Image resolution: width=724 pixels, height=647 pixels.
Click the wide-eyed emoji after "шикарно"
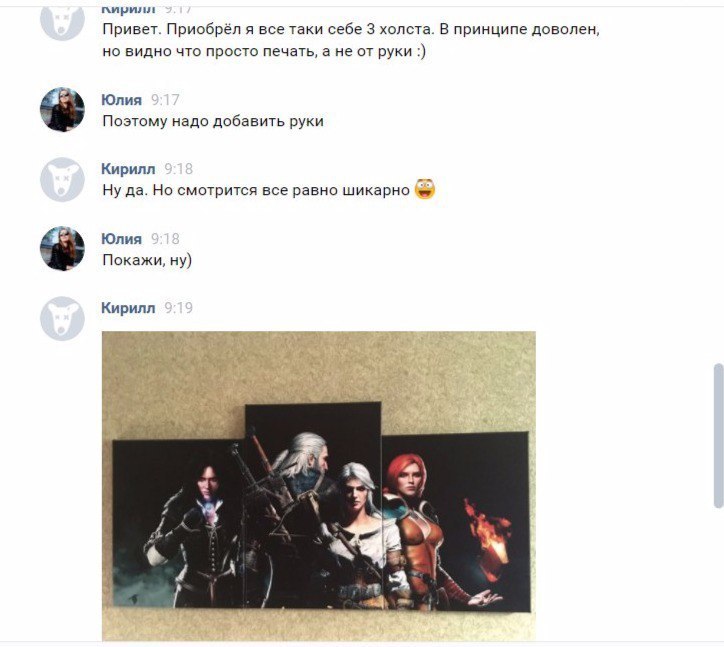425,189
